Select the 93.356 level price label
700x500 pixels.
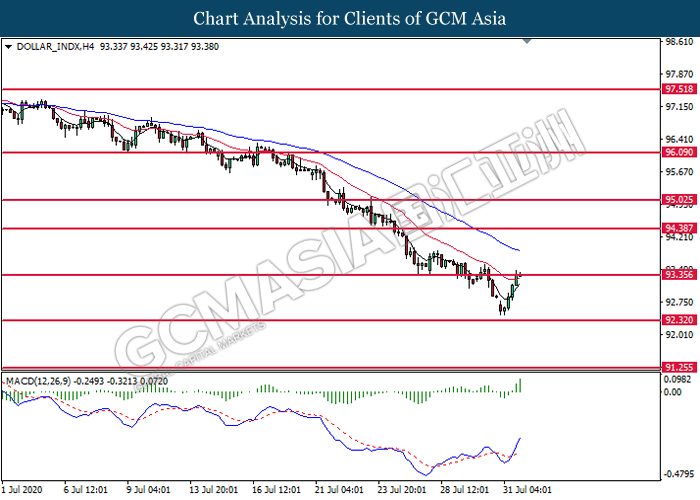click(x=679, y=274)
